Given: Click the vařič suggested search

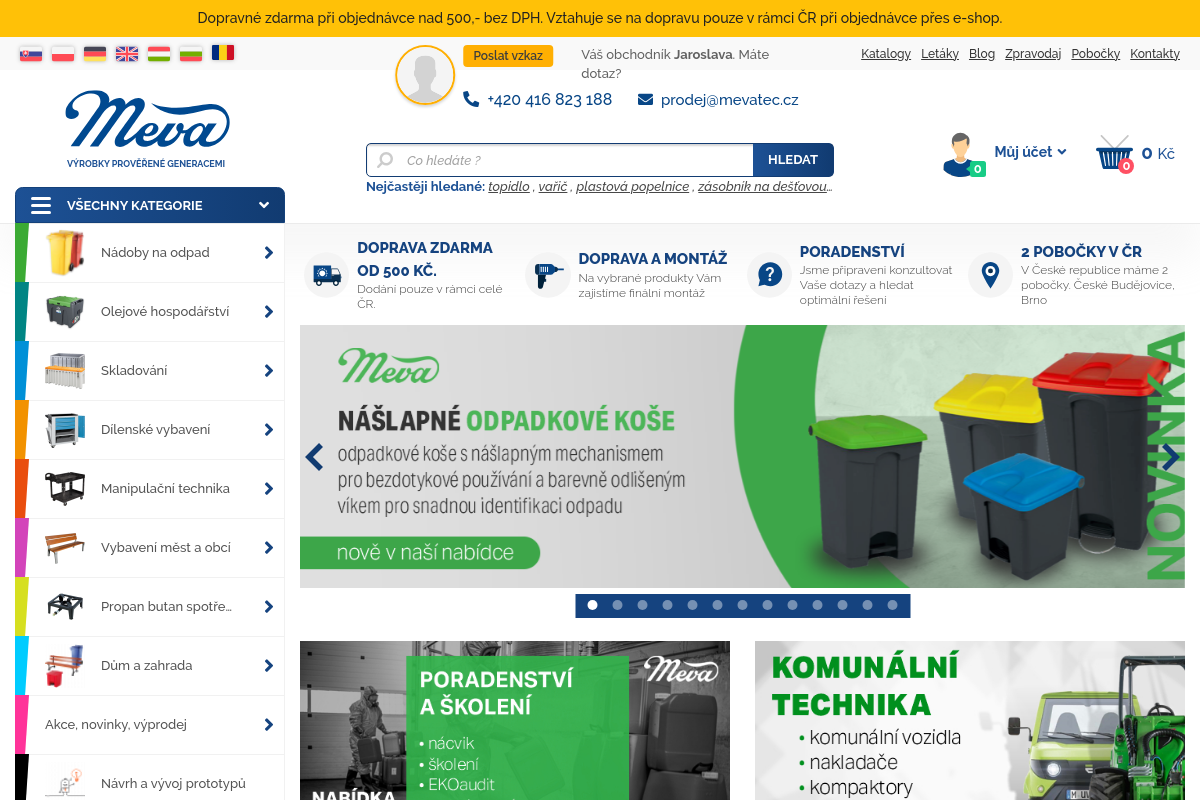Looking at the screenshot, I should [553, 187].
